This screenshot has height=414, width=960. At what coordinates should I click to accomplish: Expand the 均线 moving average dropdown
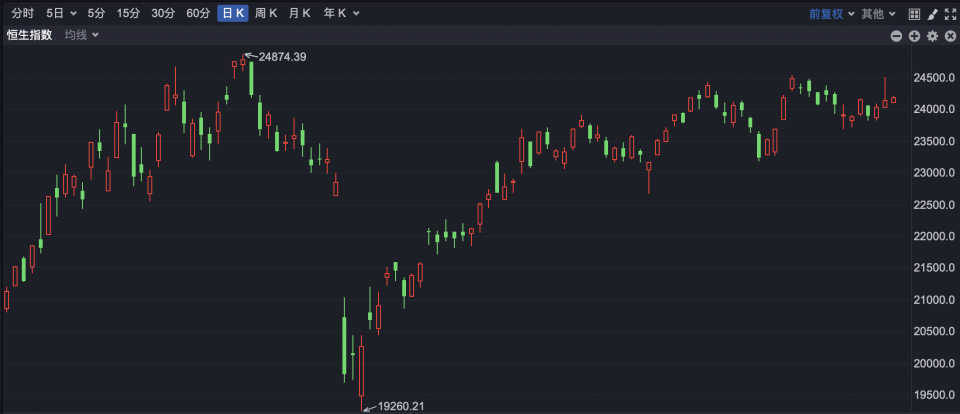81,35
